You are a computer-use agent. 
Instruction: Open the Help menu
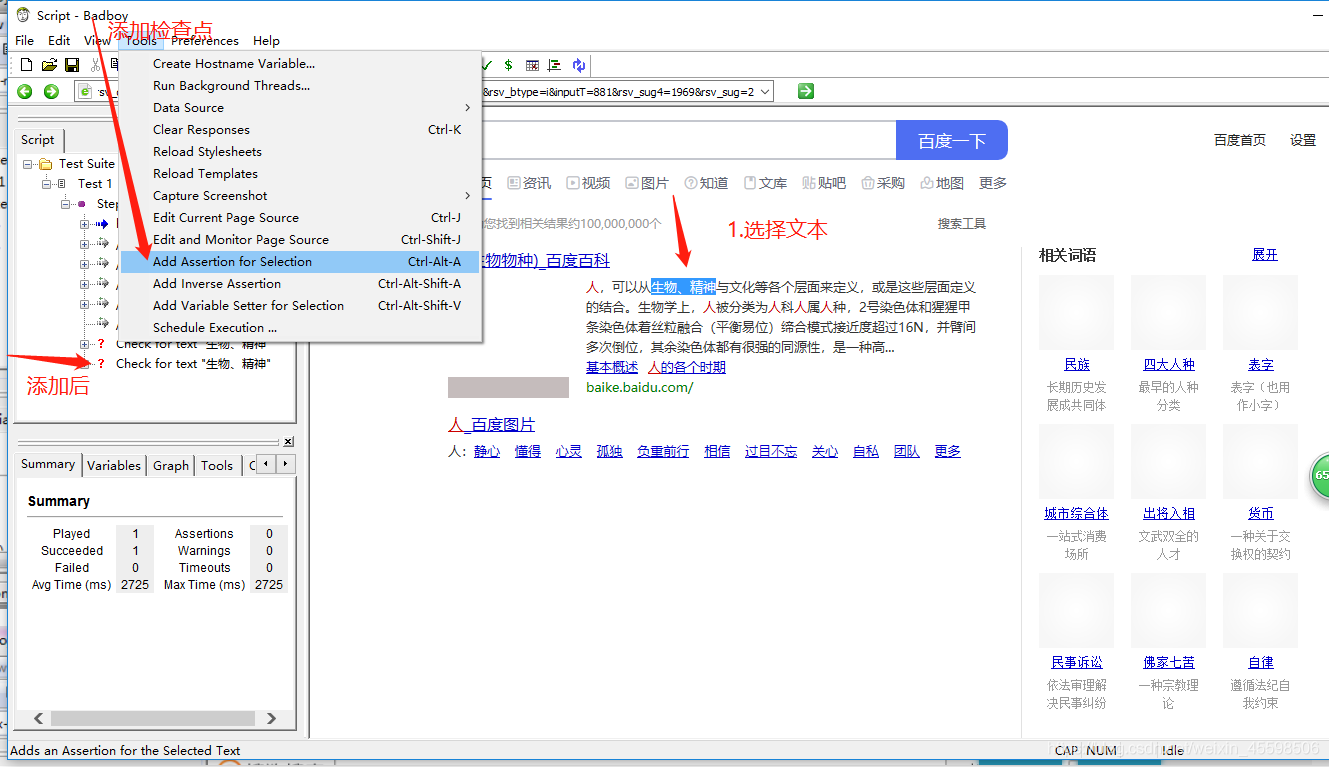266,41
